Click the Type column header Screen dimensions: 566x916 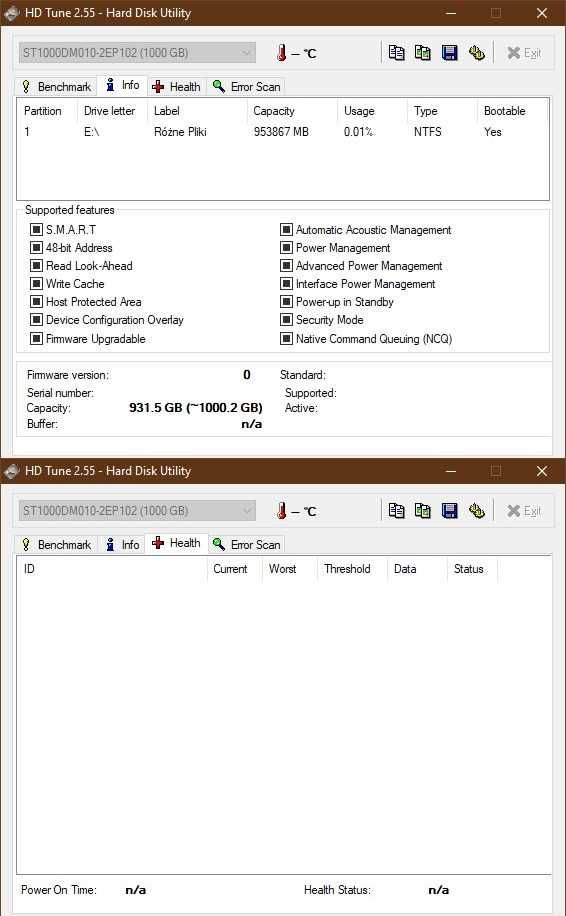pyautogui.click(x=442, y=111)
